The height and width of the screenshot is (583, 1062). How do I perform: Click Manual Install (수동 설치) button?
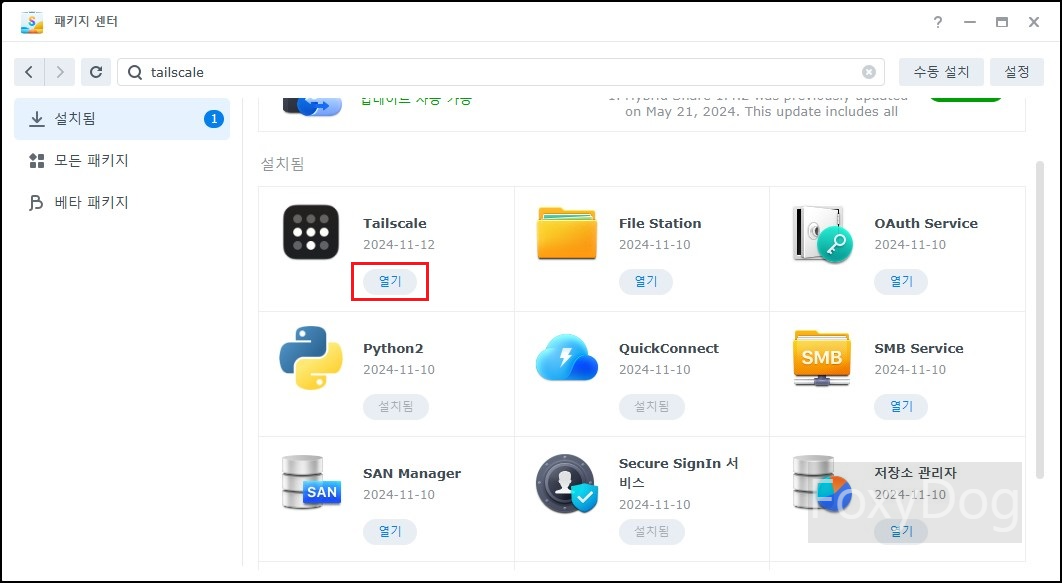tap(941, 72)
